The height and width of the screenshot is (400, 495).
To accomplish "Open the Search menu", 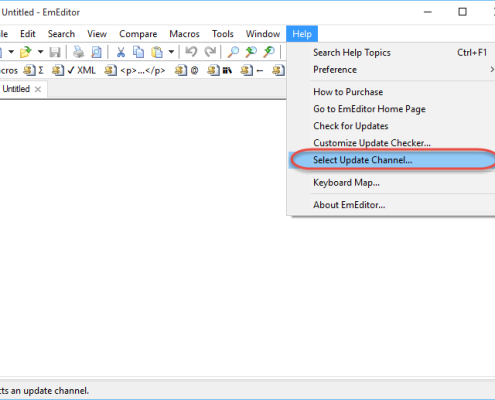I will click(x=61, y=34).
